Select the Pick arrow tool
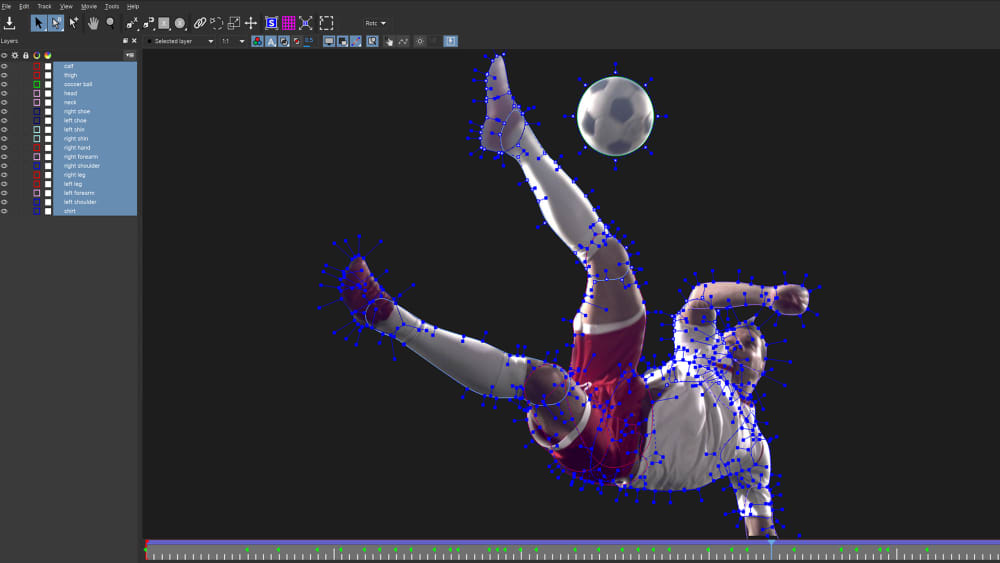 click(39, 23)
